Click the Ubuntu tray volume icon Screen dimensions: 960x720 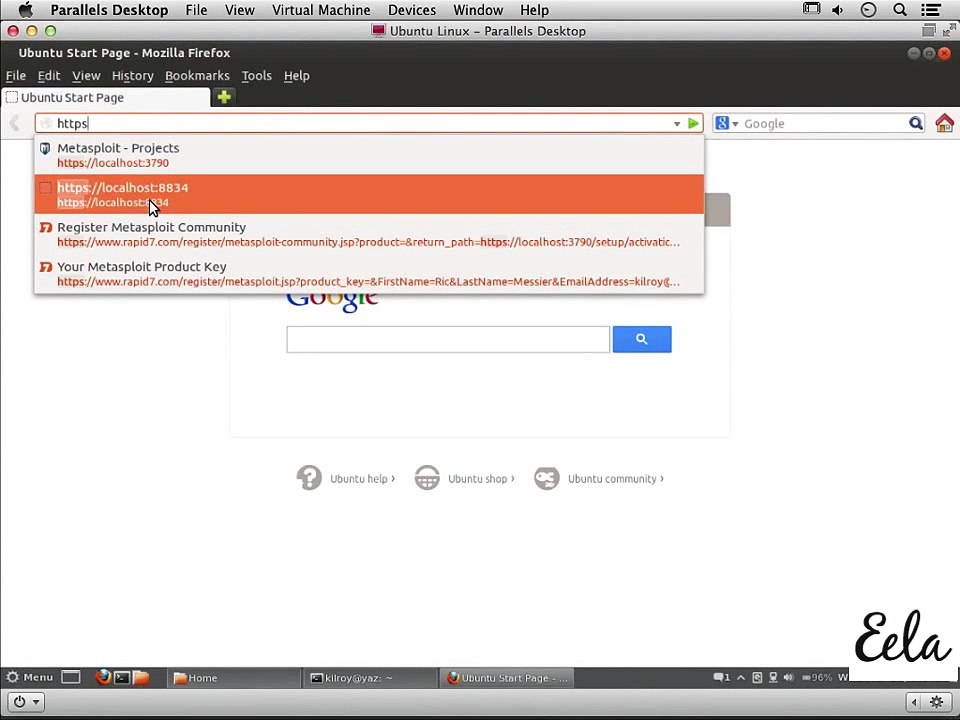(x=789, y=677)
